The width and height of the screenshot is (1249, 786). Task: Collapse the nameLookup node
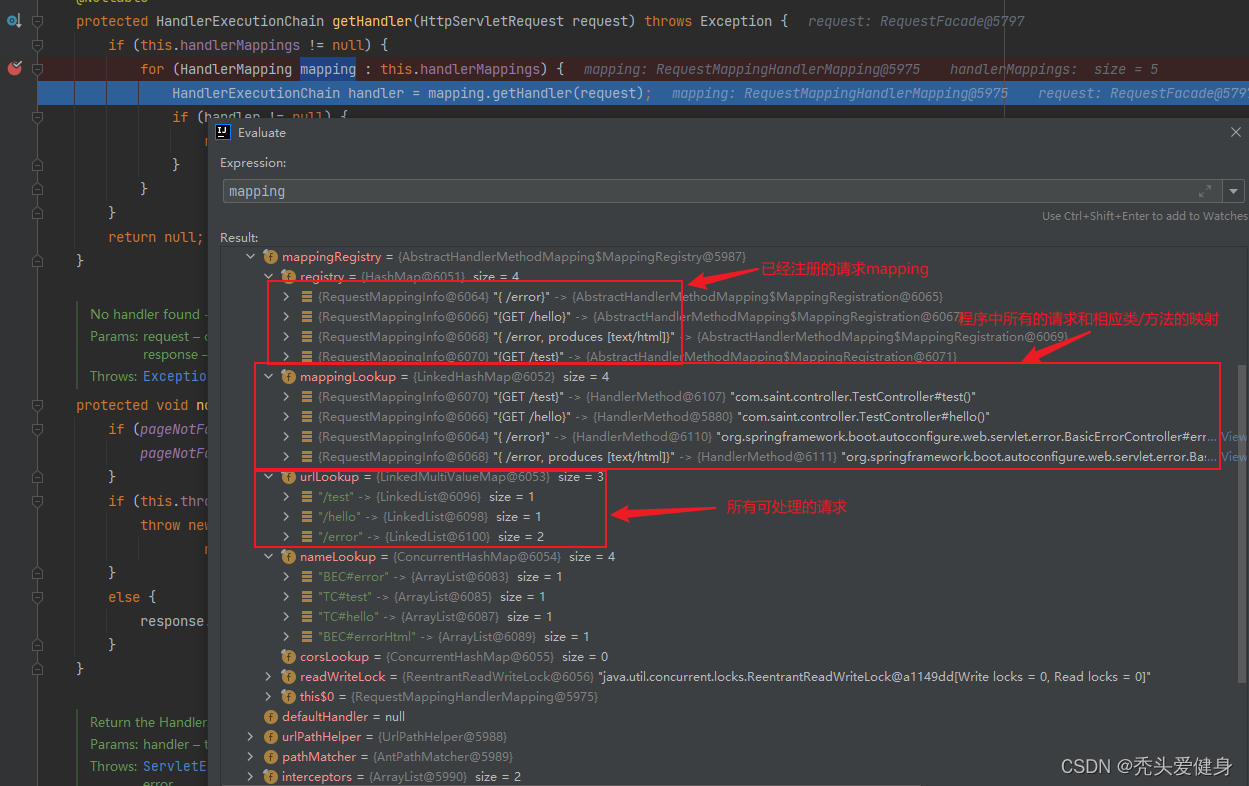pyautogui.click(x=268, y=557)
